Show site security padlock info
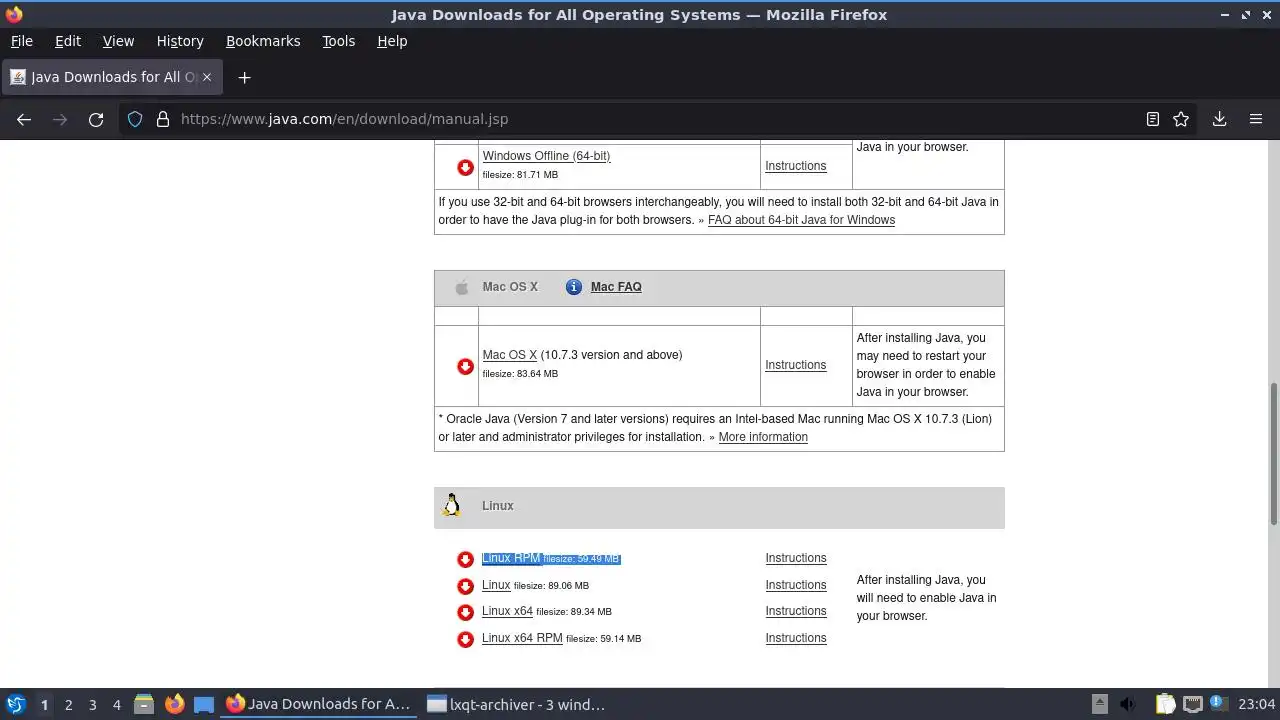This screenshot has height=720, width=1280. [163, 119]
